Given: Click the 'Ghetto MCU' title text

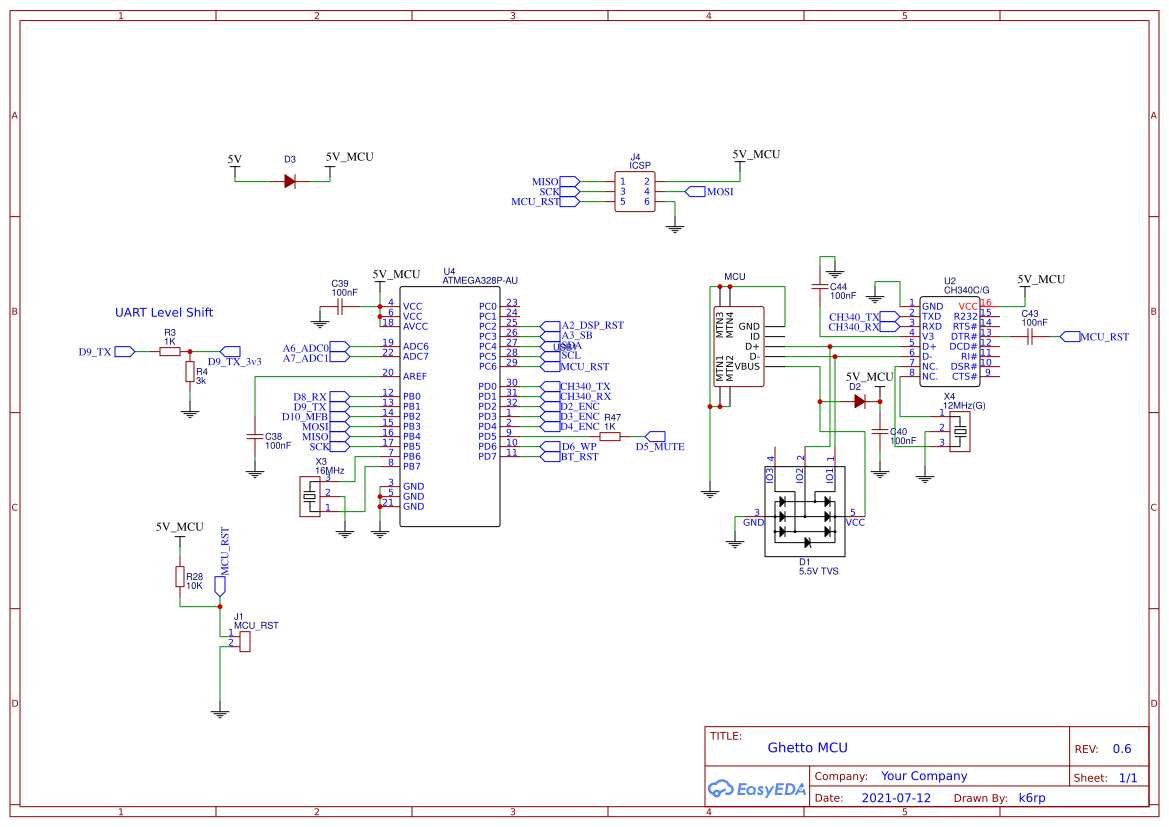Looking at the screenshot, I should coord(808,747).
